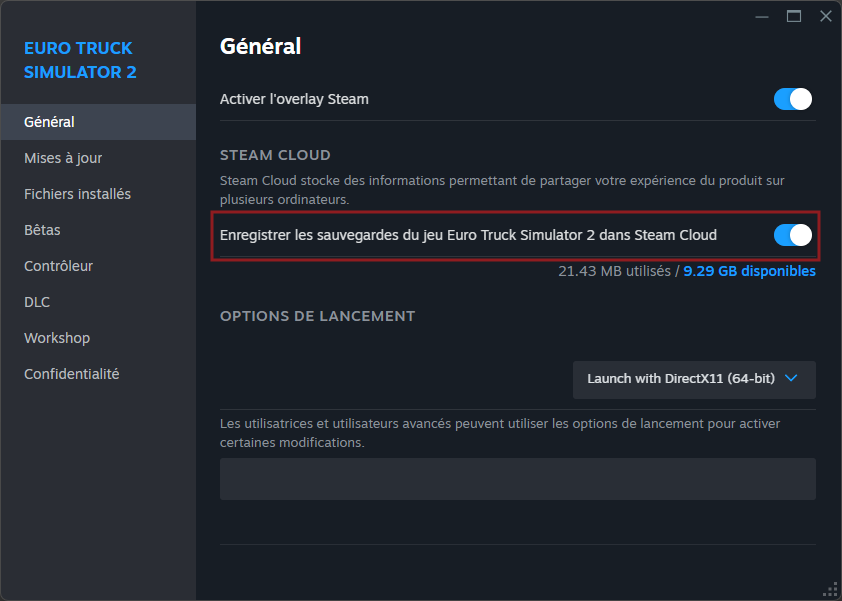Click the 9.29 GB disponibles link
This screenshot has width=842, height=601.
point(749,271)
